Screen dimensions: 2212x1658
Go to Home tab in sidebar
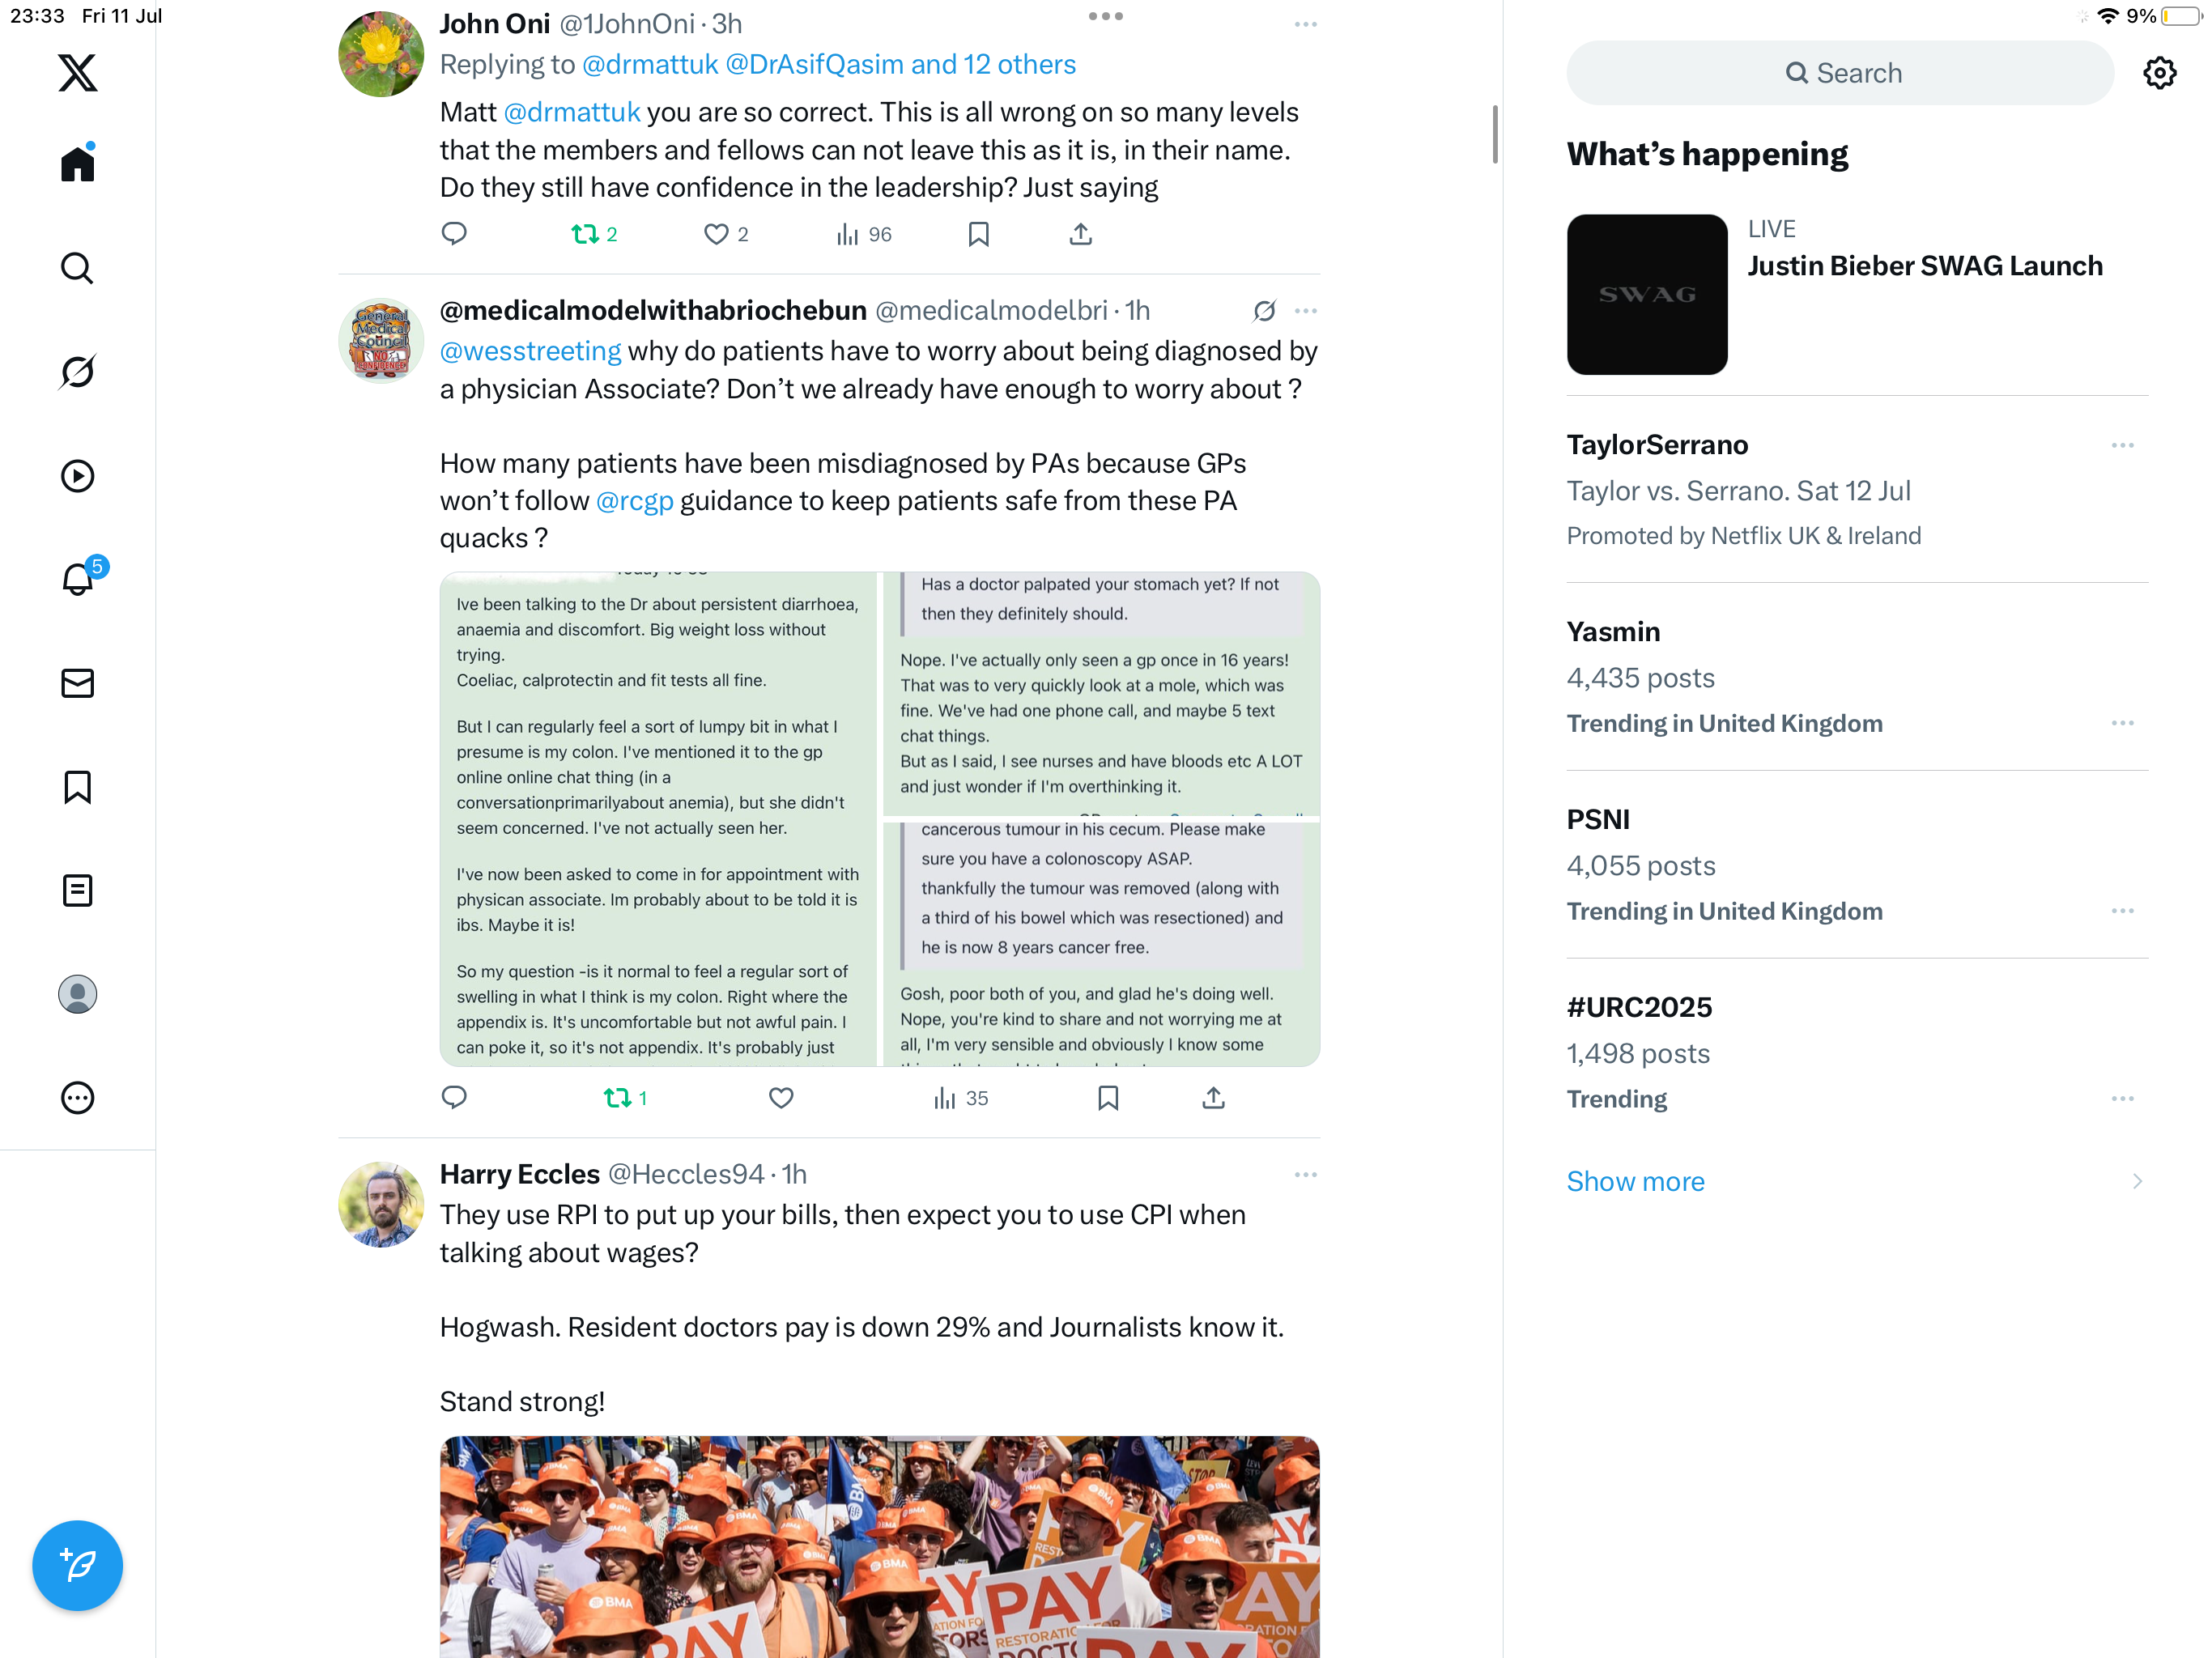77,163
